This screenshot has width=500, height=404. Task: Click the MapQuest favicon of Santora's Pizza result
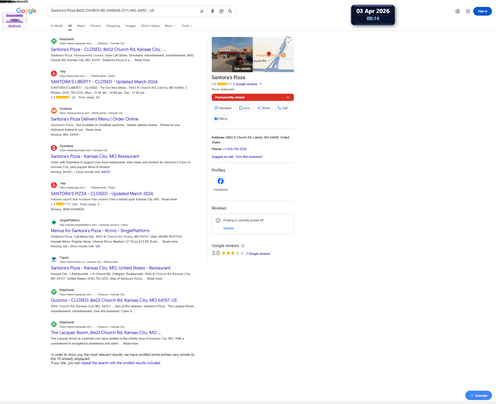click(x=54, y=41)
